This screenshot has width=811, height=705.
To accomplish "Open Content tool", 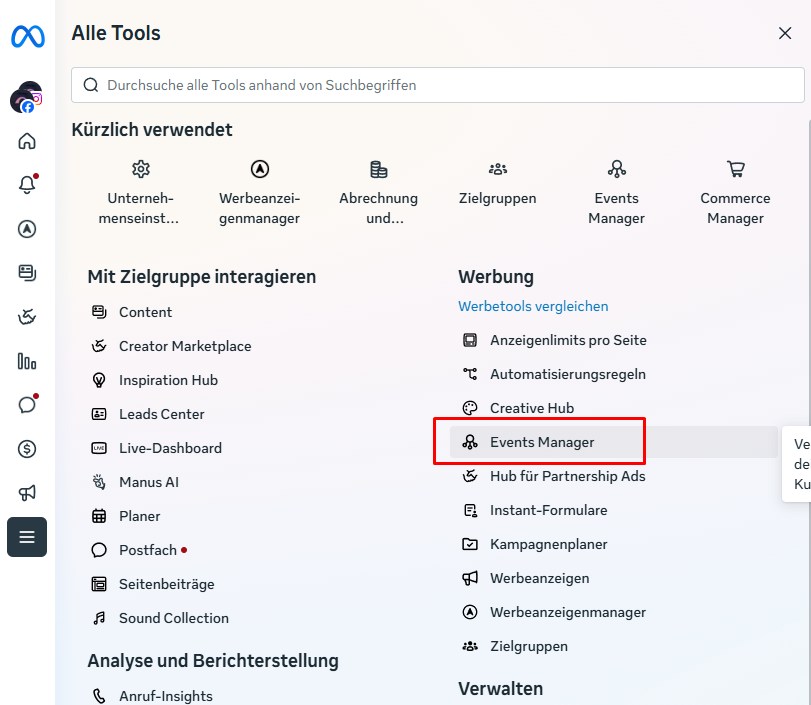I will coord(132,312).
